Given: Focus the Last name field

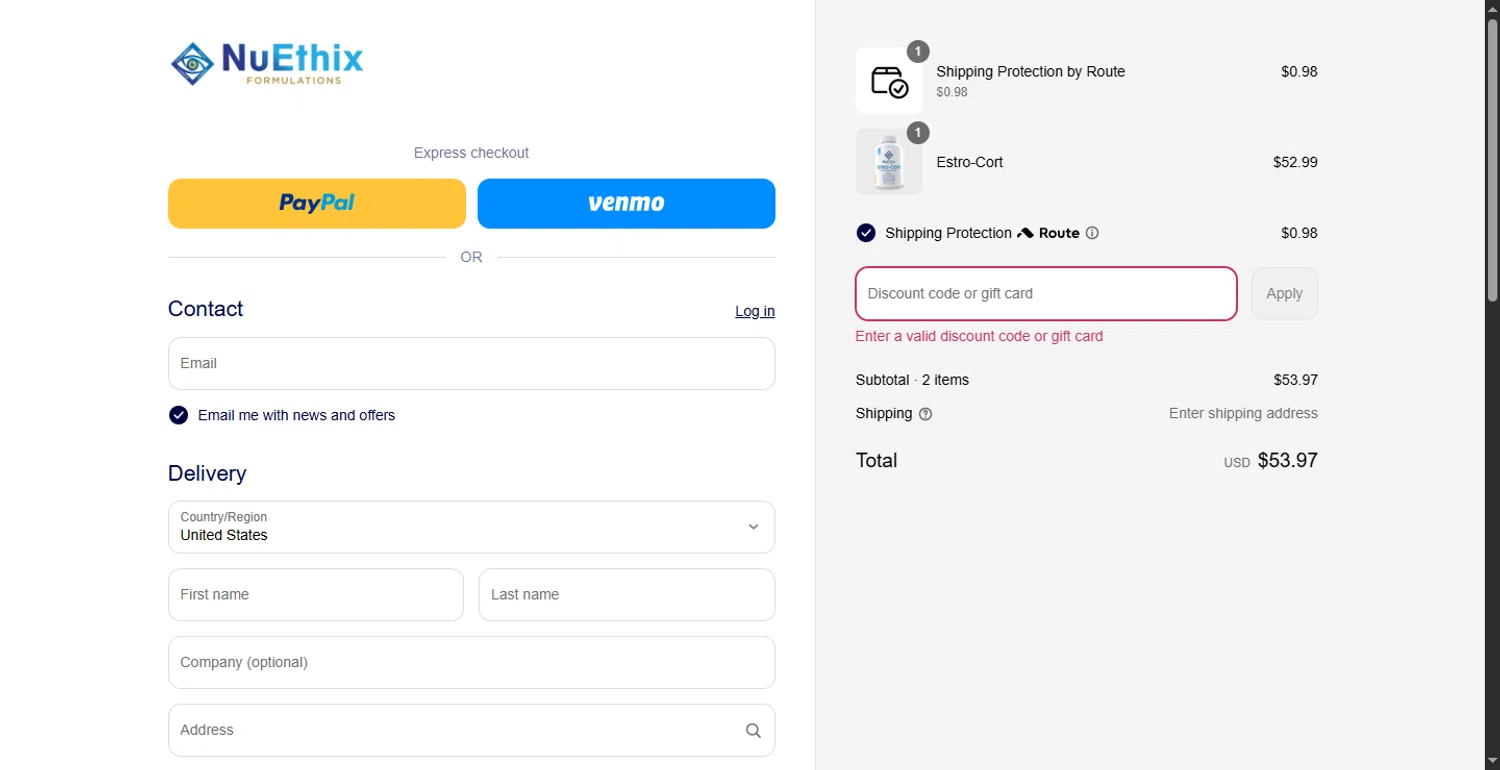Looking at the screenshot, I should coord(627,595).
